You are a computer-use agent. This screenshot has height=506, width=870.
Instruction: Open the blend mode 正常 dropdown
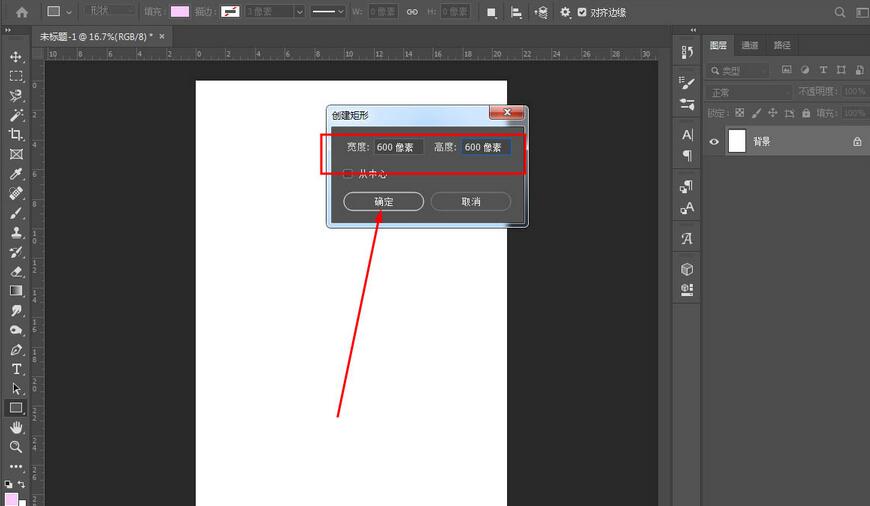tap(748, 92)
